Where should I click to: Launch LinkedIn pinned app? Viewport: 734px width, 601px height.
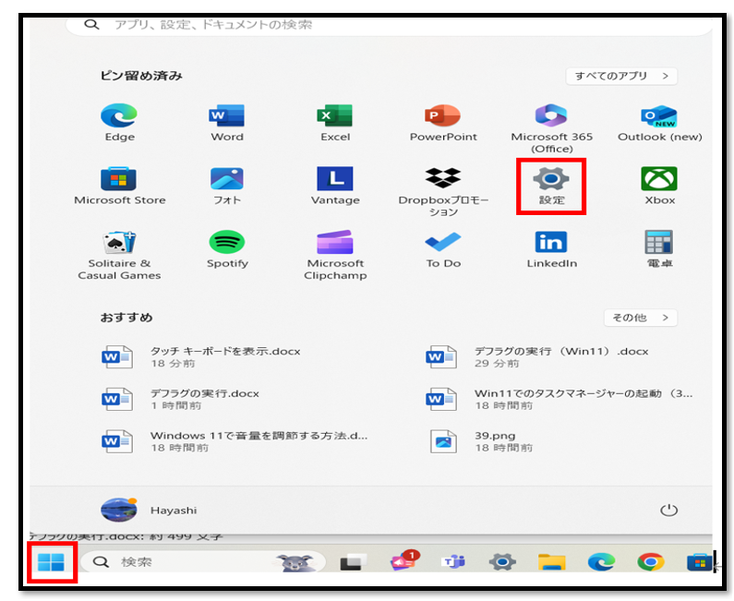[x=551, y=249]
